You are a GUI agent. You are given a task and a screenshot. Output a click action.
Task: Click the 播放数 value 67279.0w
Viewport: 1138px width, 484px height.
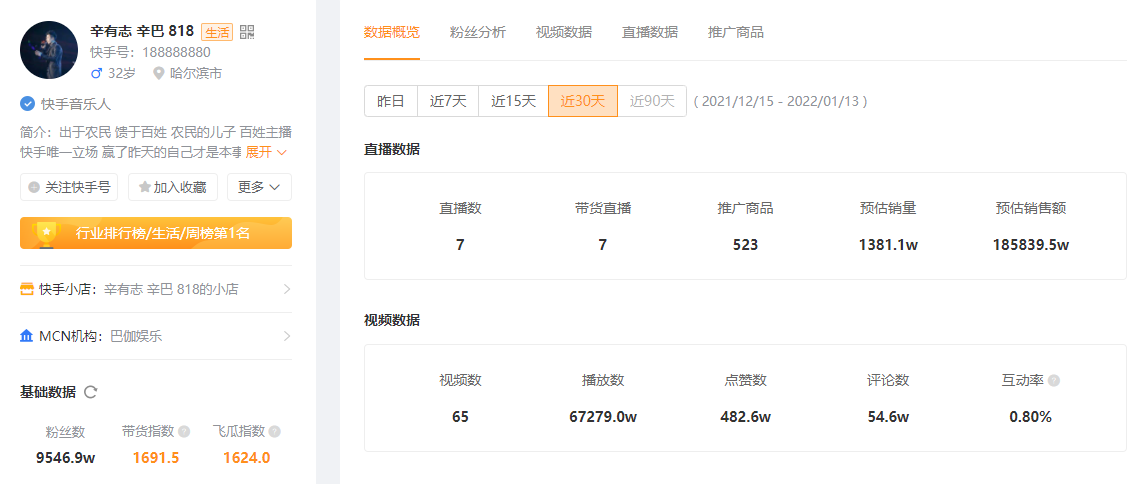click(603, 417)
